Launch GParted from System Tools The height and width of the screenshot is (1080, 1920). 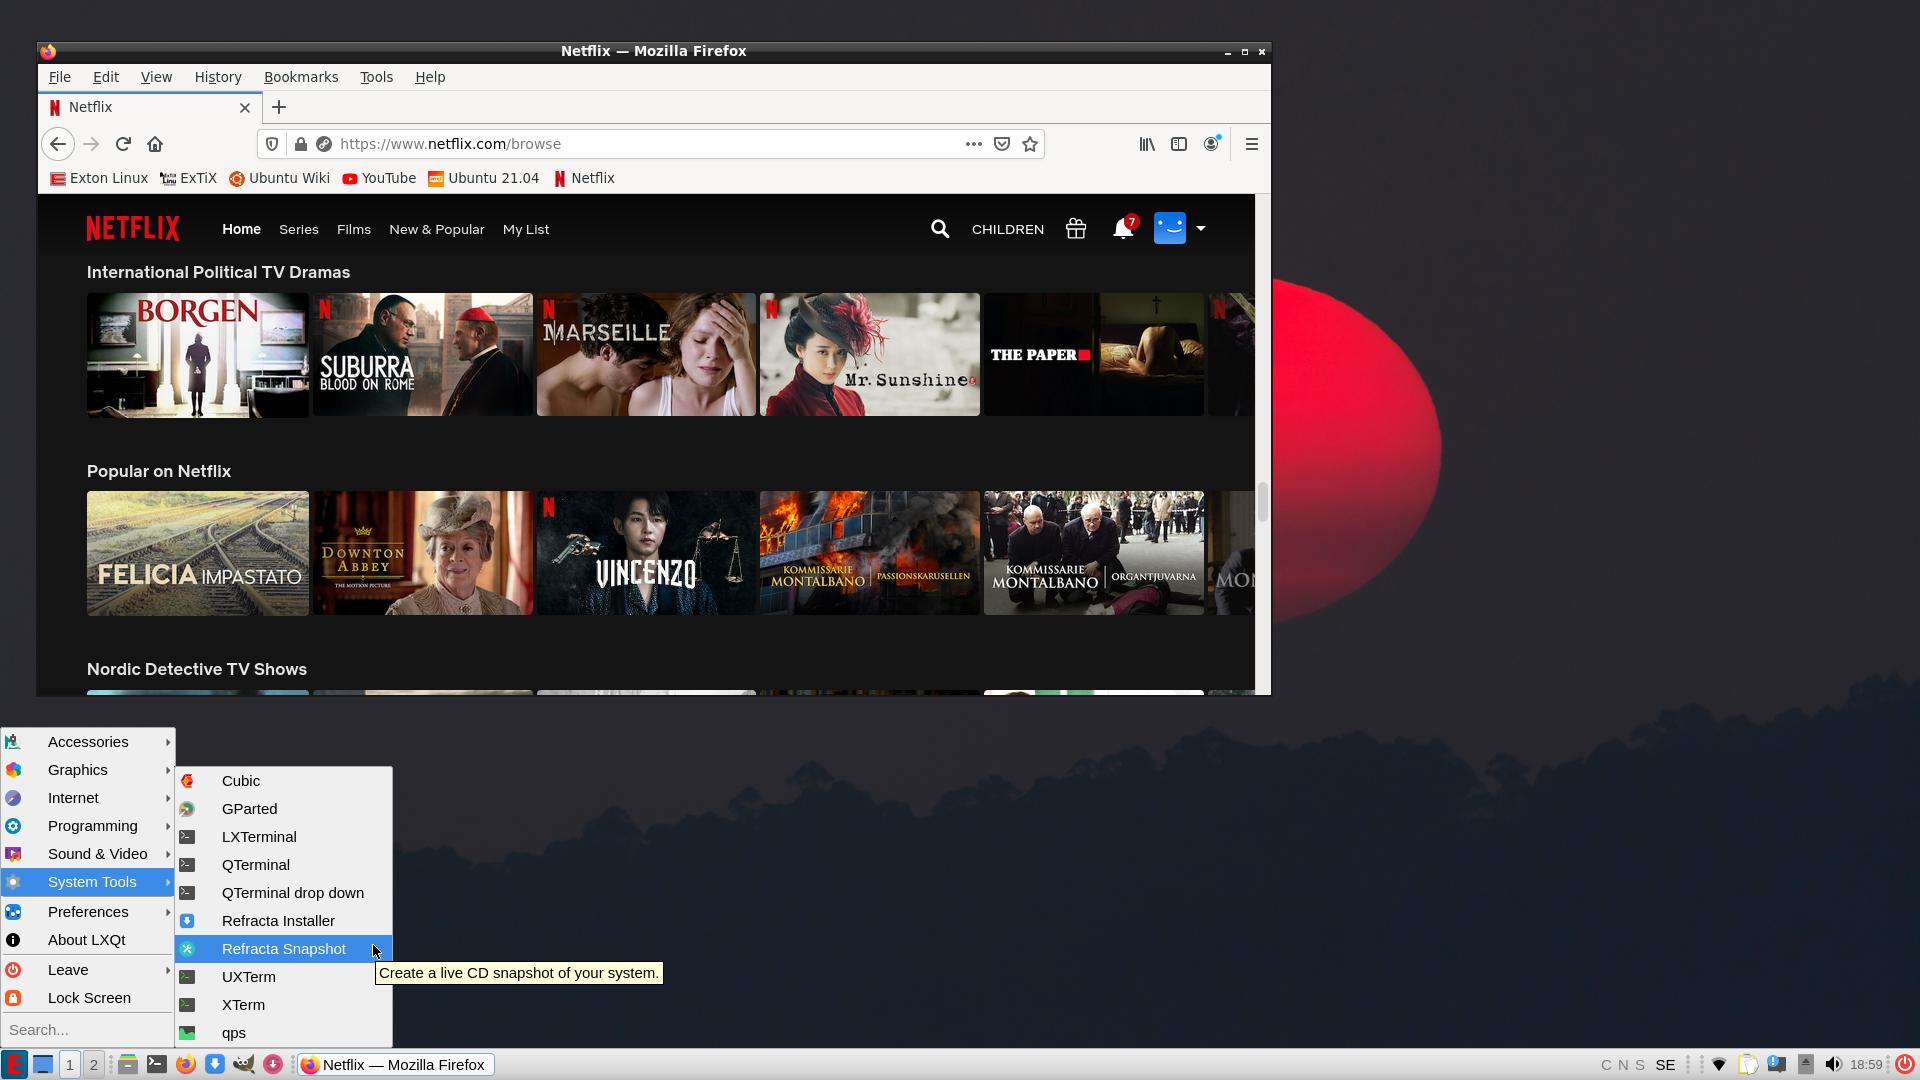(284, 809)
